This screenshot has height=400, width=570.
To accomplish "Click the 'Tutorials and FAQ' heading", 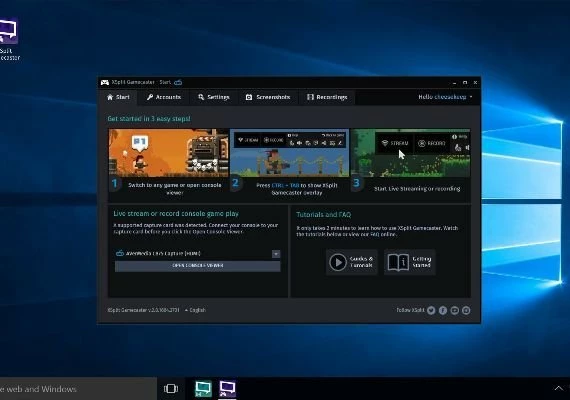I will coord(324,215).
